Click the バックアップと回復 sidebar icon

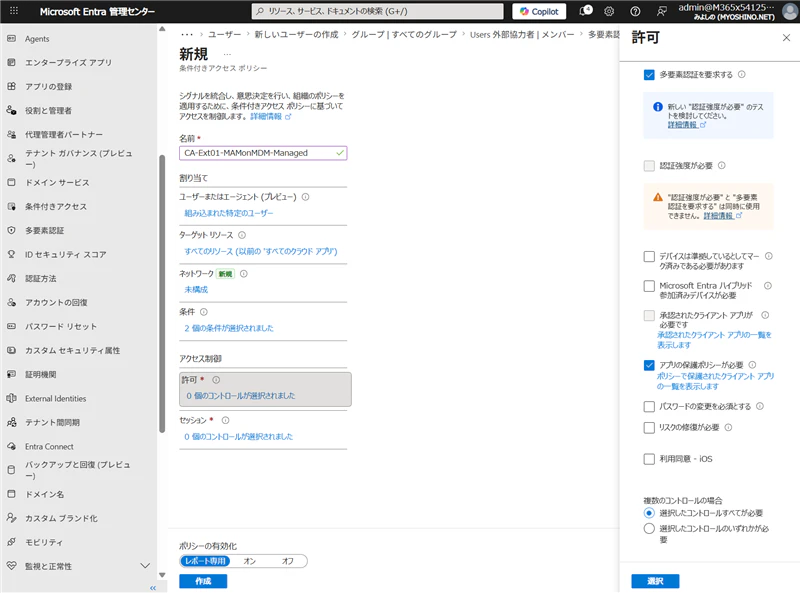(x=11, y=470)
